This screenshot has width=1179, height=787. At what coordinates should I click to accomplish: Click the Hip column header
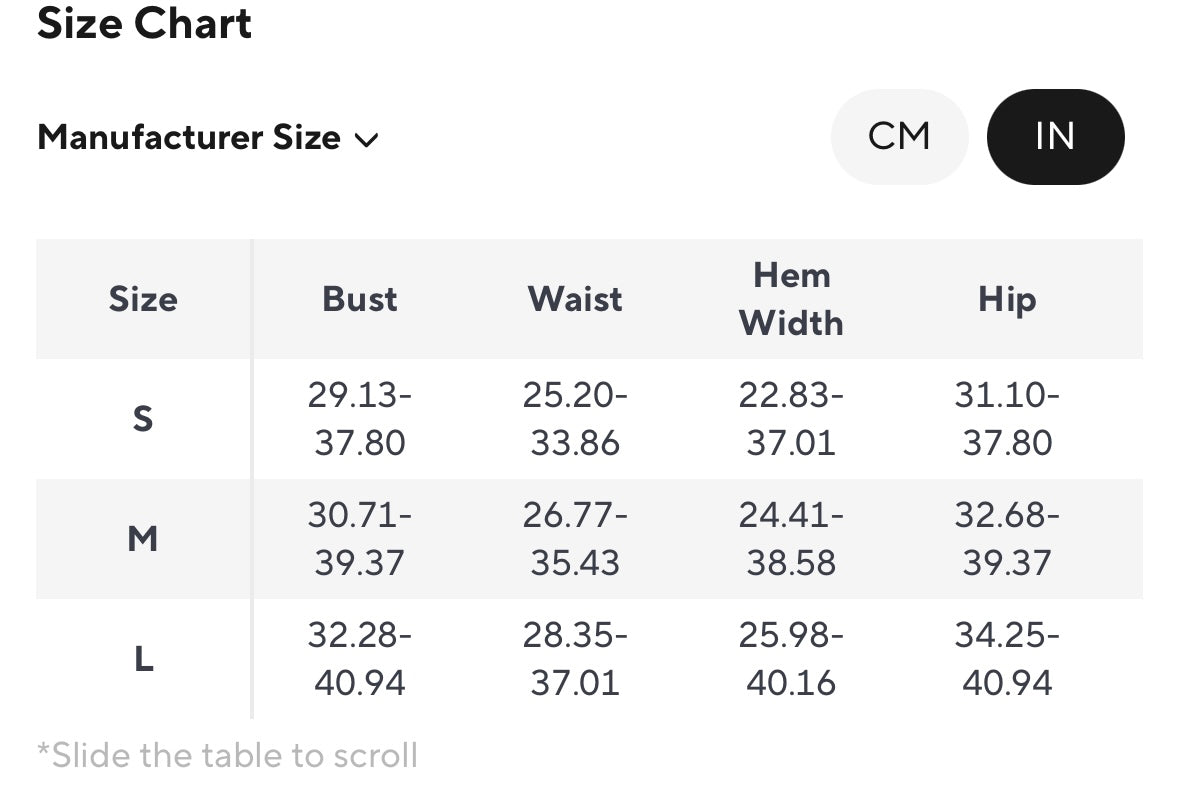tap(1007, 299)
